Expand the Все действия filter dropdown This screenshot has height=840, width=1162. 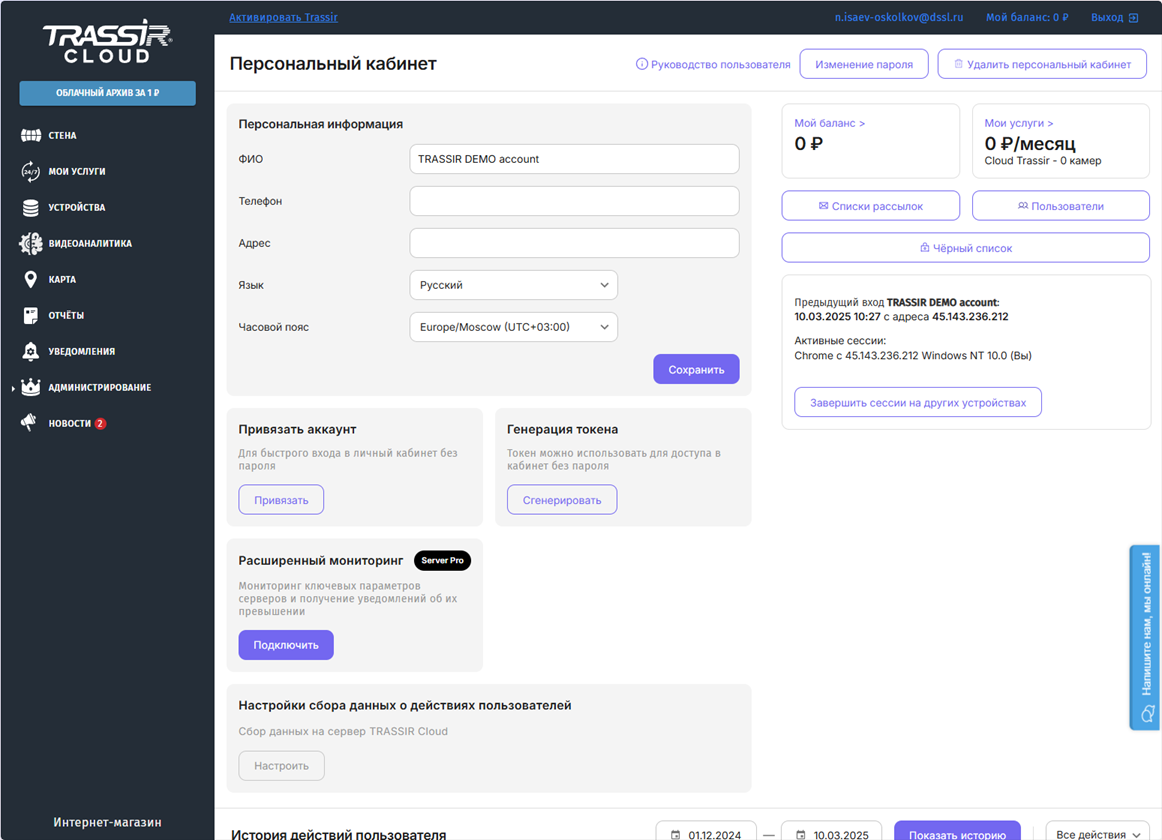click(x=1097, y=833)
